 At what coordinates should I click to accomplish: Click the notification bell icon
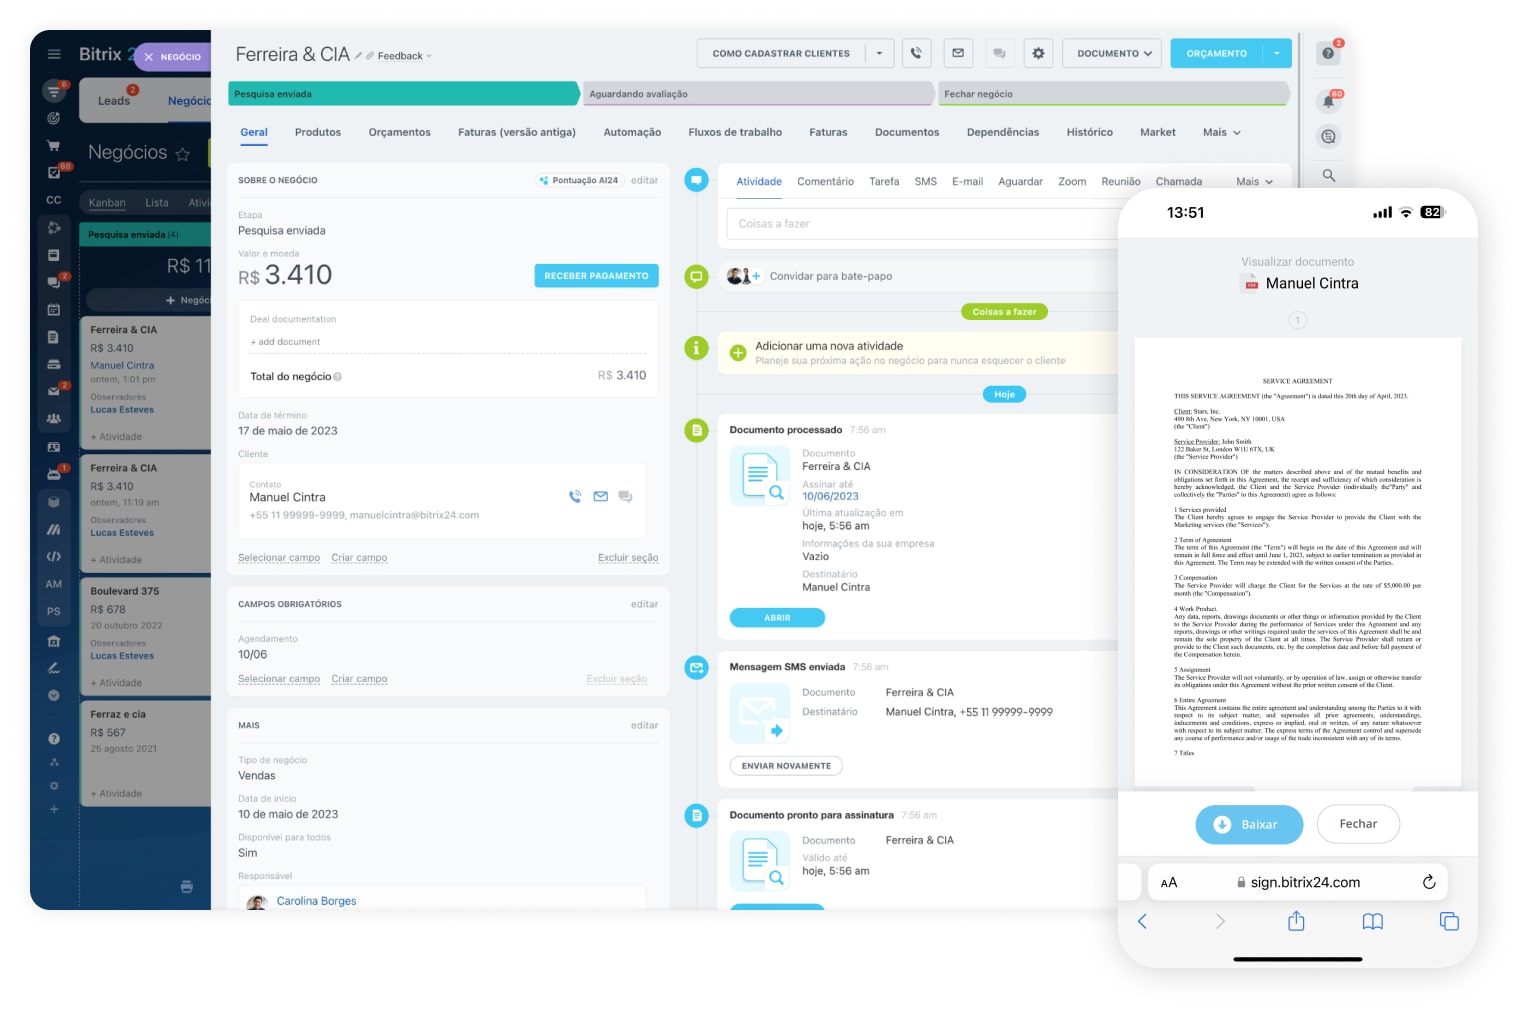point(1328,101)
